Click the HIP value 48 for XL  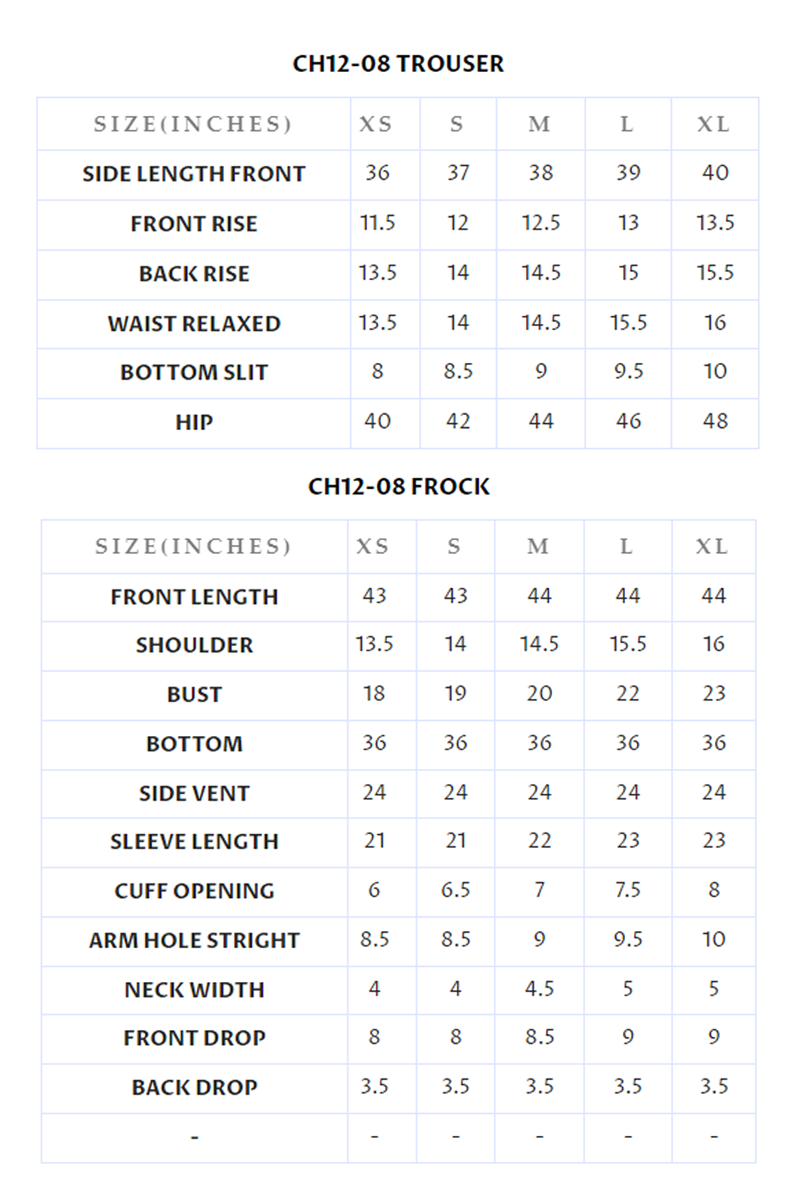click(715, 421)
